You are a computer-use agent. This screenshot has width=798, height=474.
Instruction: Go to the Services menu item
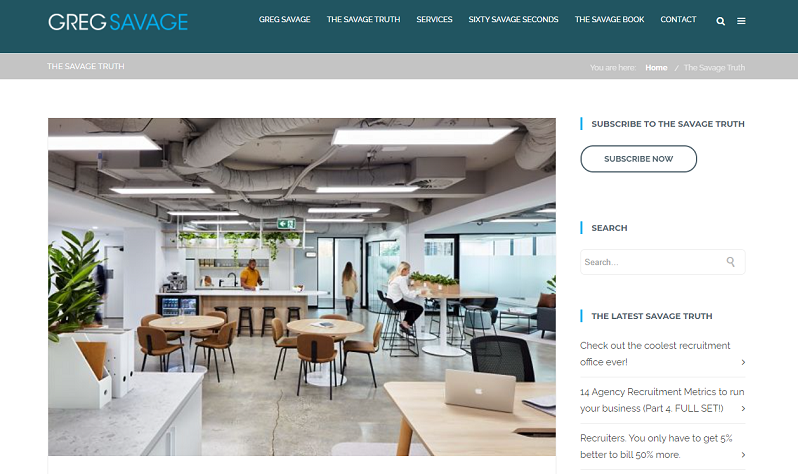coord(434,19)
